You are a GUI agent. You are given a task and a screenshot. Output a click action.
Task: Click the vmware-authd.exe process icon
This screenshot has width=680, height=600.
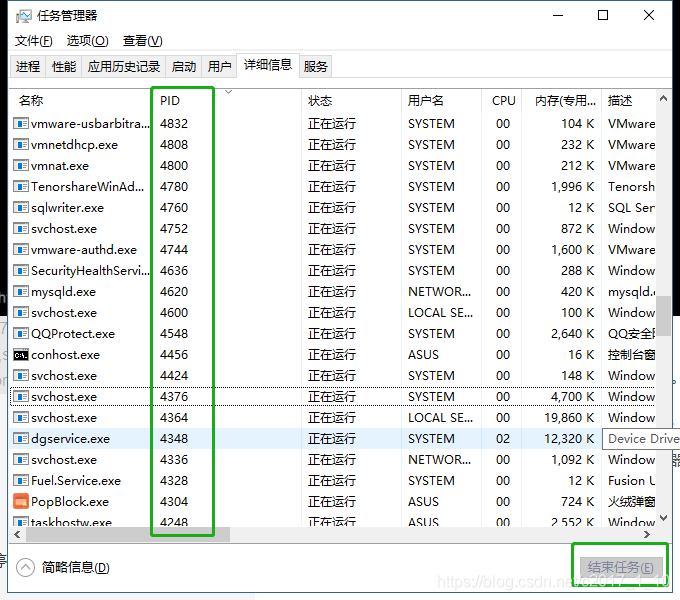21,250
